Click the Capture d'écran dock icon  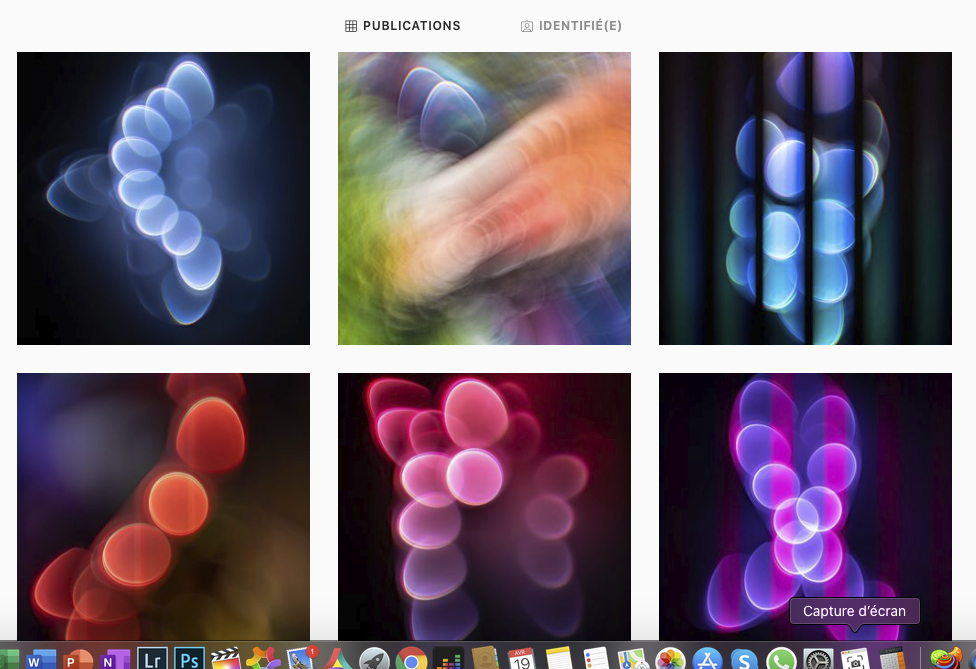855,659
